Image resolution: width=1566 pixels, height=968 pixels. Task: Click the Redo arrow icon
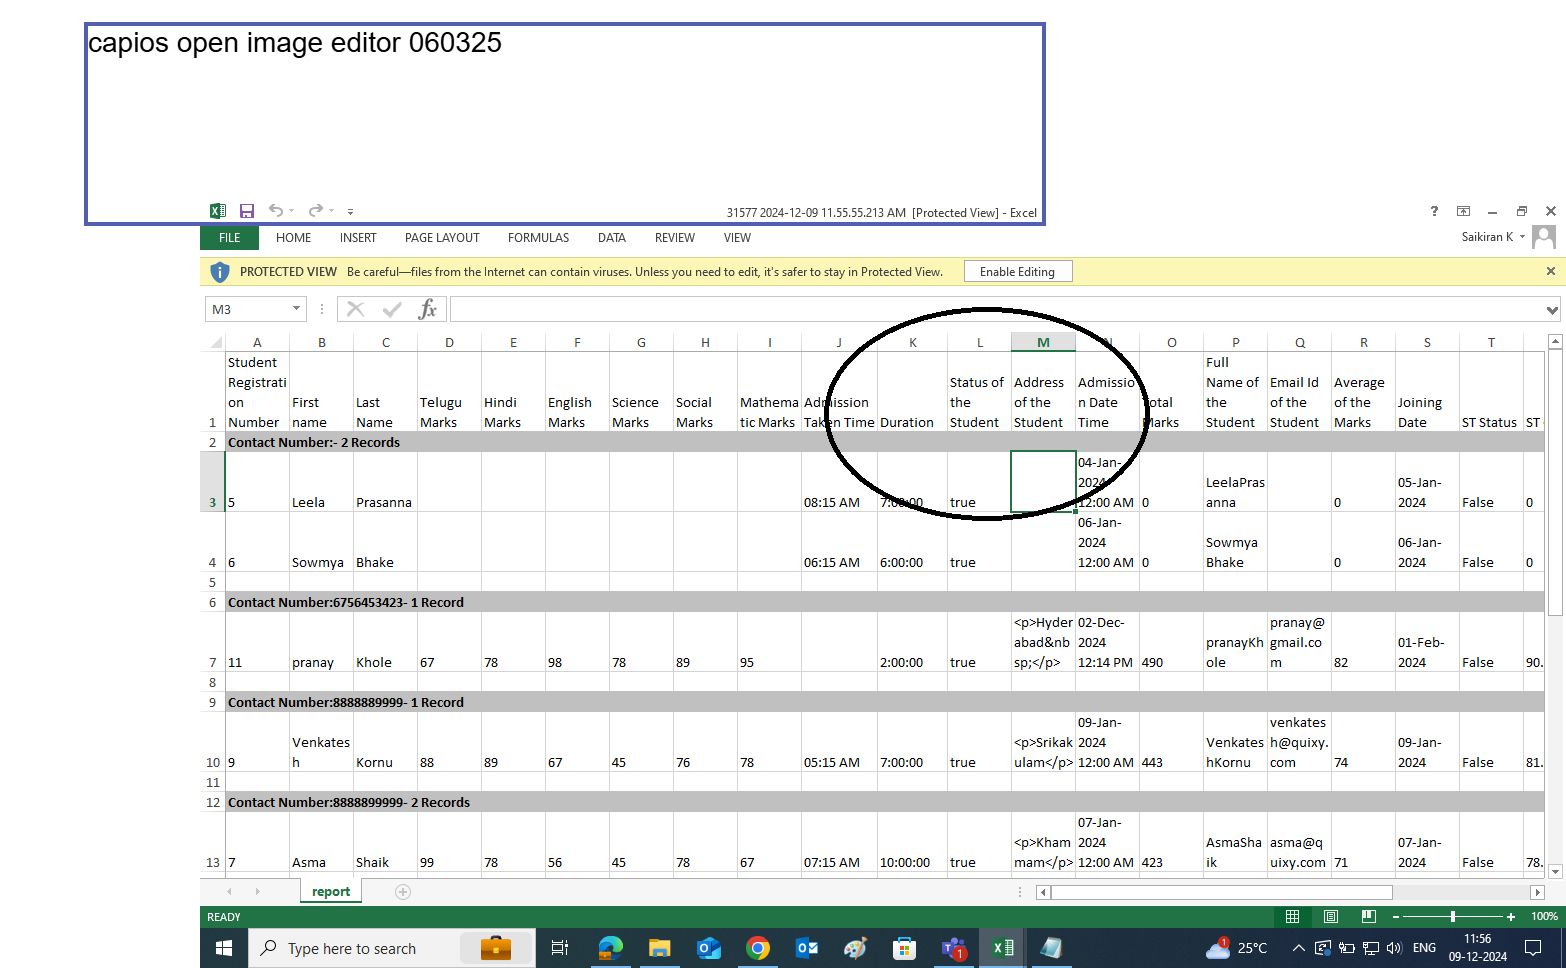click(315, 210)
